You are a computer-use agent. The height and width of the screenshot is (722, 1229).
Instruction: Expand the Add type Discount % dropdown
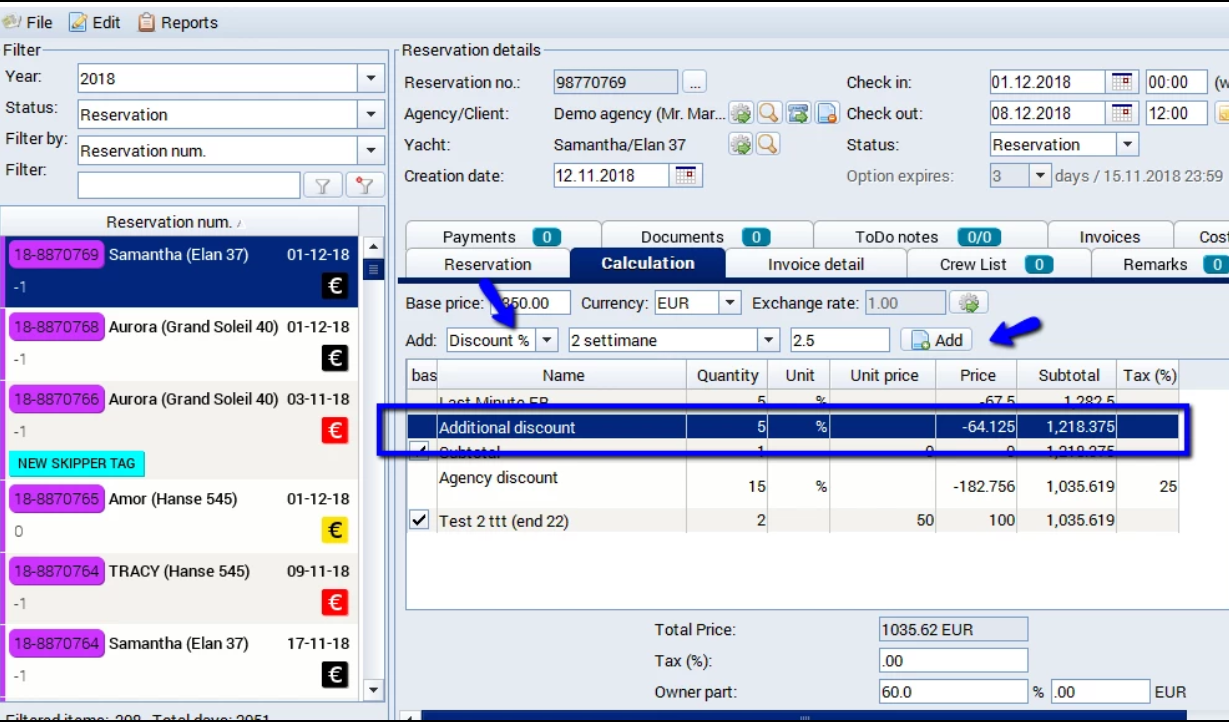click(x=546, y=340)
